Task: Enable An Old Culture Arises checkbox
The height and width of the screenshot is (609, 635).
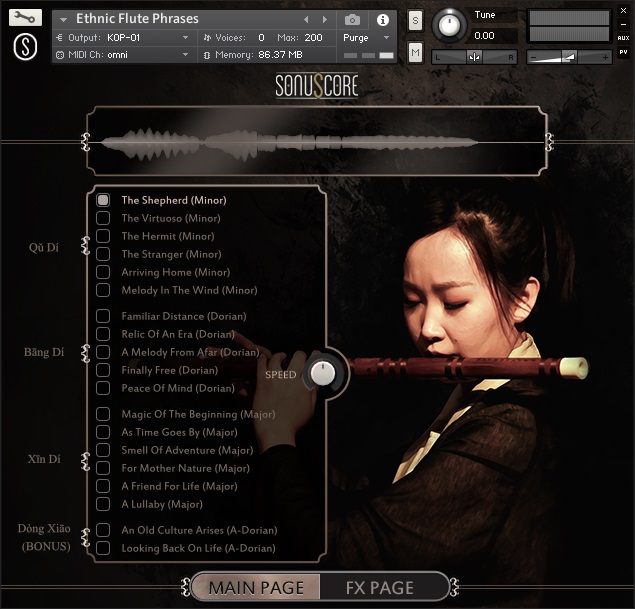Action: click(x=103, y=530)
